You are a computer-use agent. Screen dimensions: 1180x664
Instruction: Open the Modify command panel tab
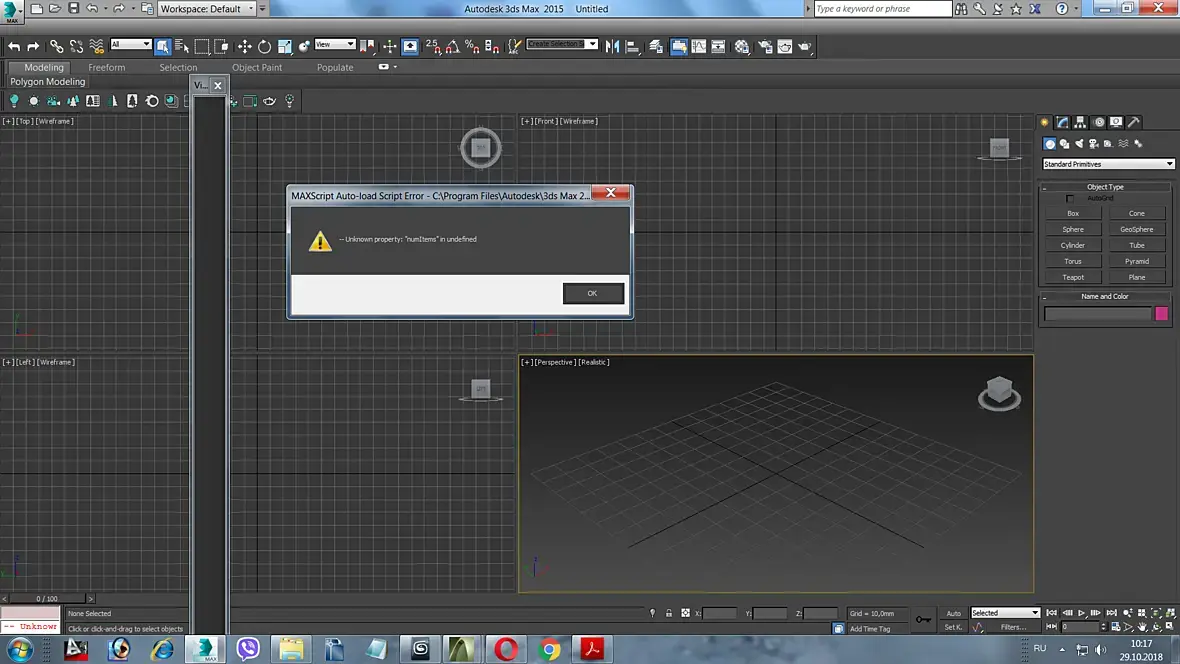[1063, 122]
